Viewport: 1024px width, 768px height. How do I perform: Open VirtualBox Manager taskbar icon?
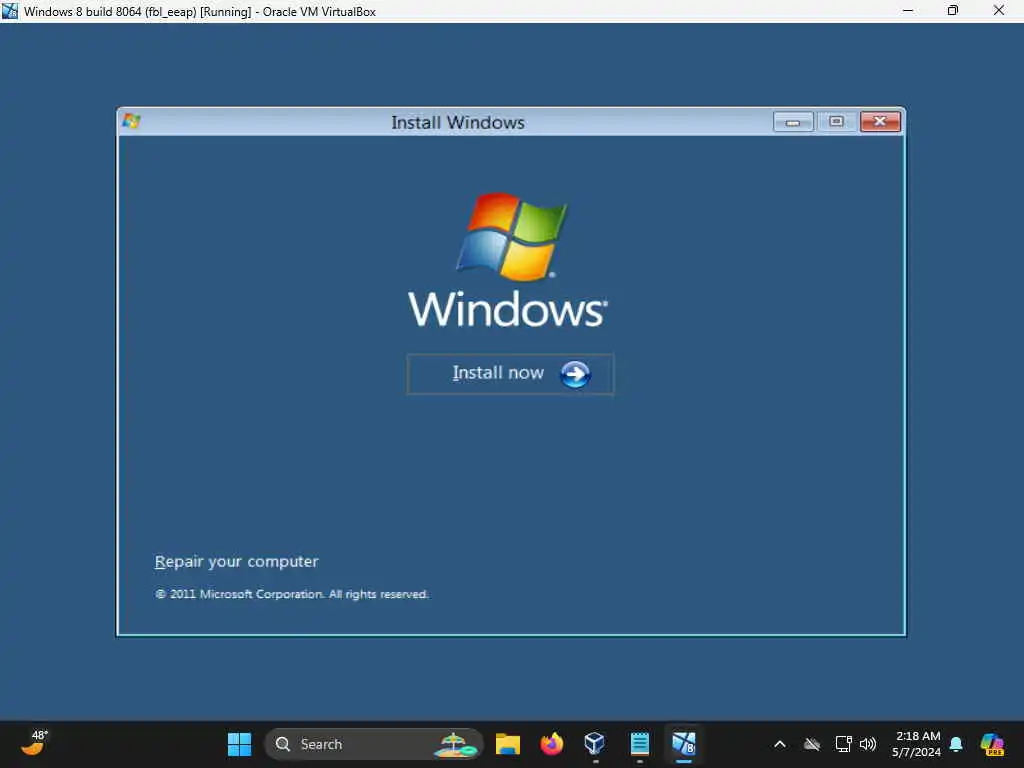[595, 744]
